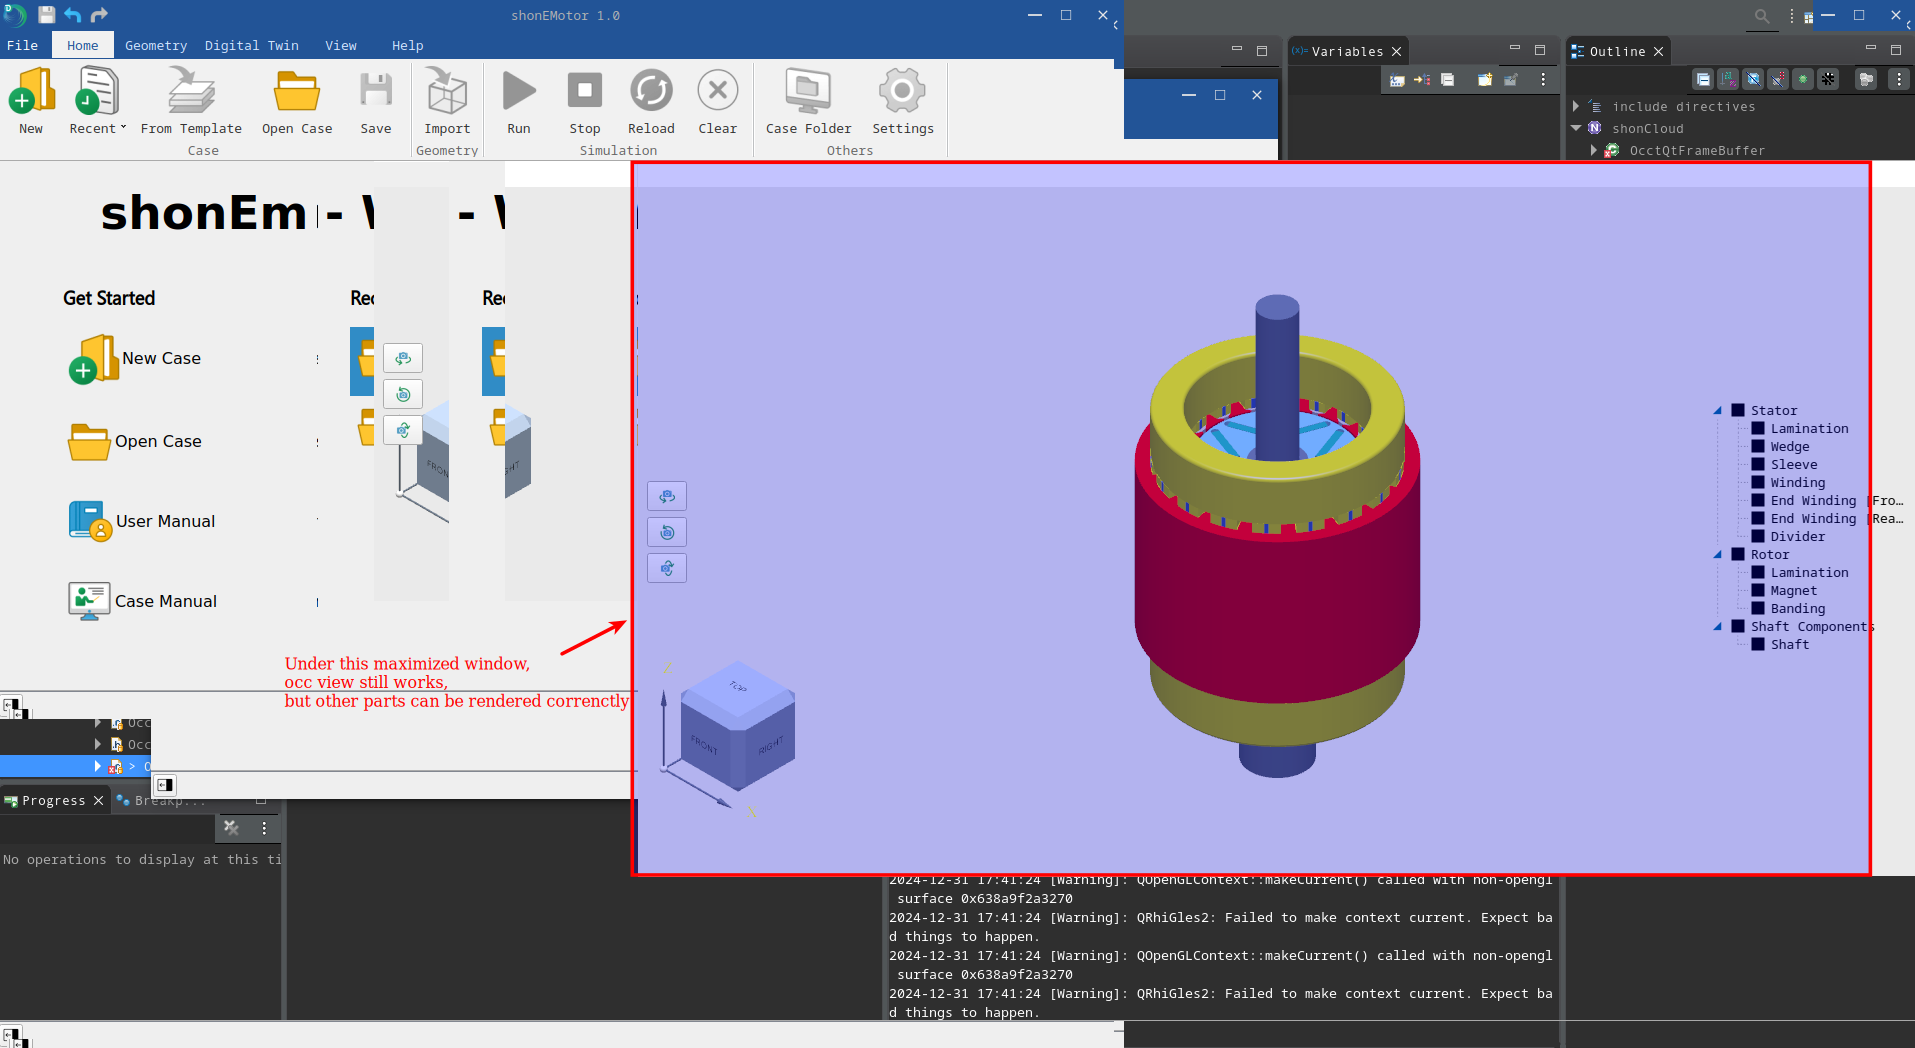
Task: Open the Recent cases dropdown
Action: 97,128
